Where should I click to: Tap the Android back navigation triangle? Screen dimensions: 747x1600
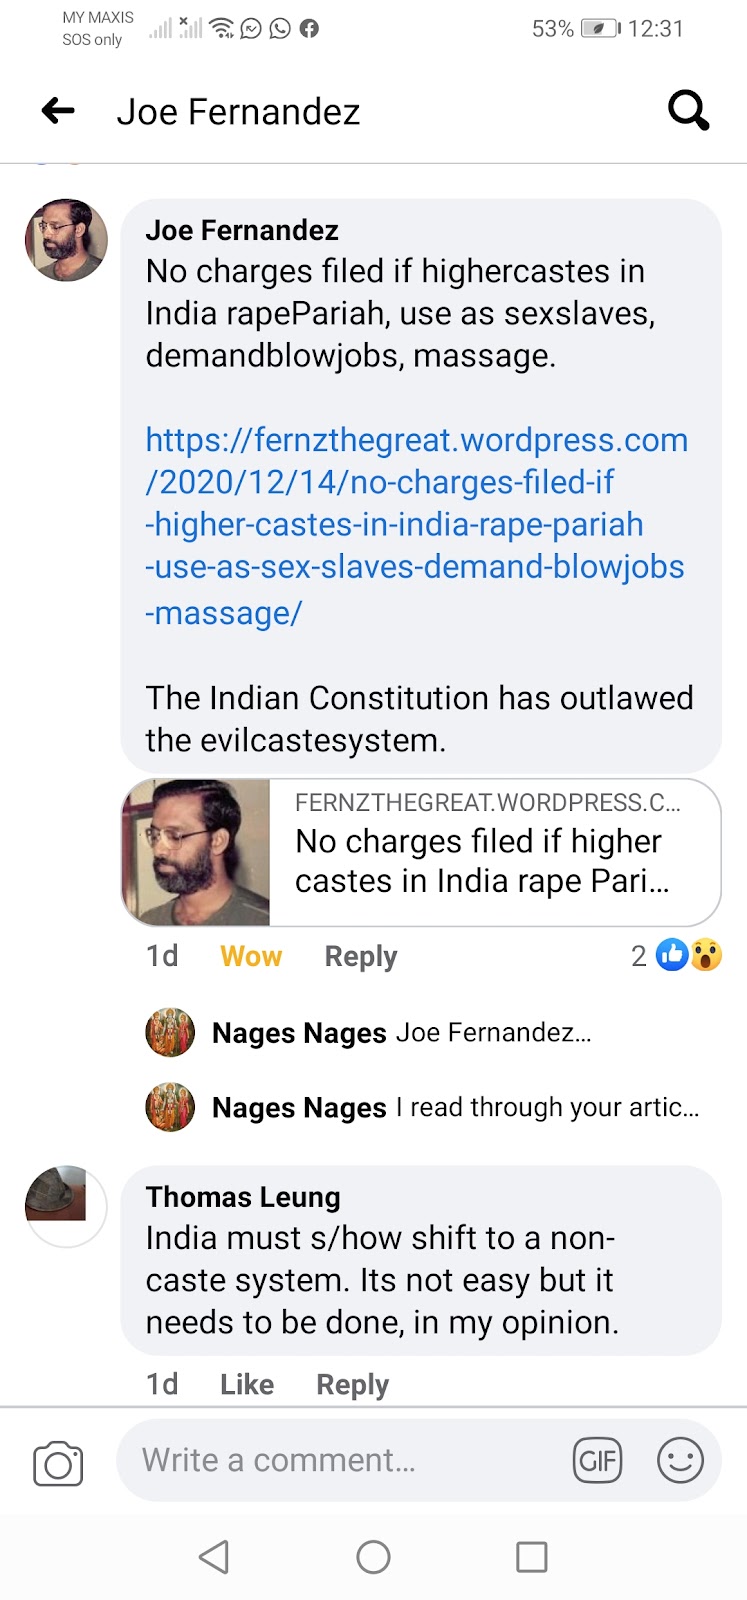pyautogui.click(x=214, y=1557)
